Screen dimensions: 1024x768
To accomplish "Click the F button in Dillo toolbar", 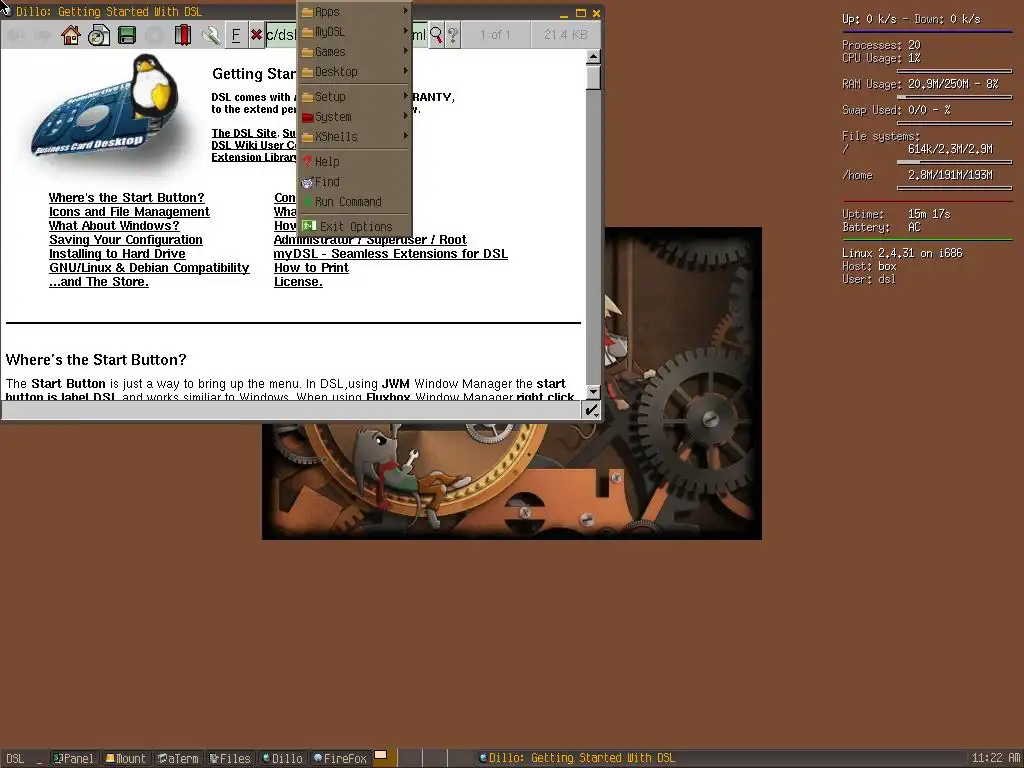I will 236,35.
